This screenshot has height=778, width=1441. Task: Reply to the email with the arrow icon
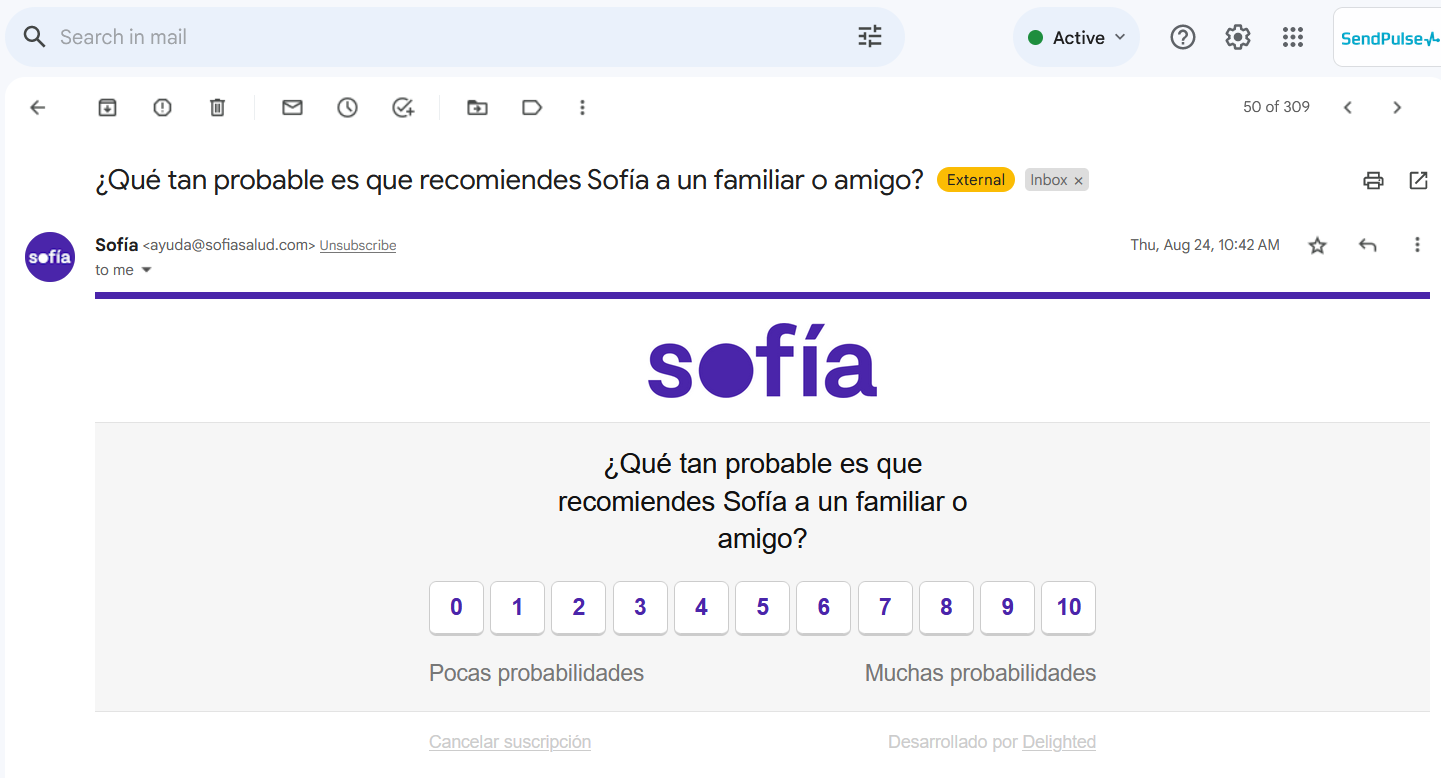[1367, 245]
